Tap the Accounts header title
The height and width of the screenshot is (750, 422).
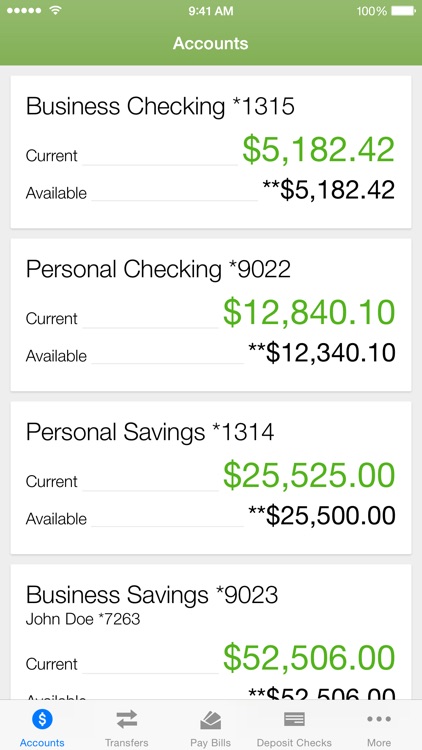tap(211, 43)
